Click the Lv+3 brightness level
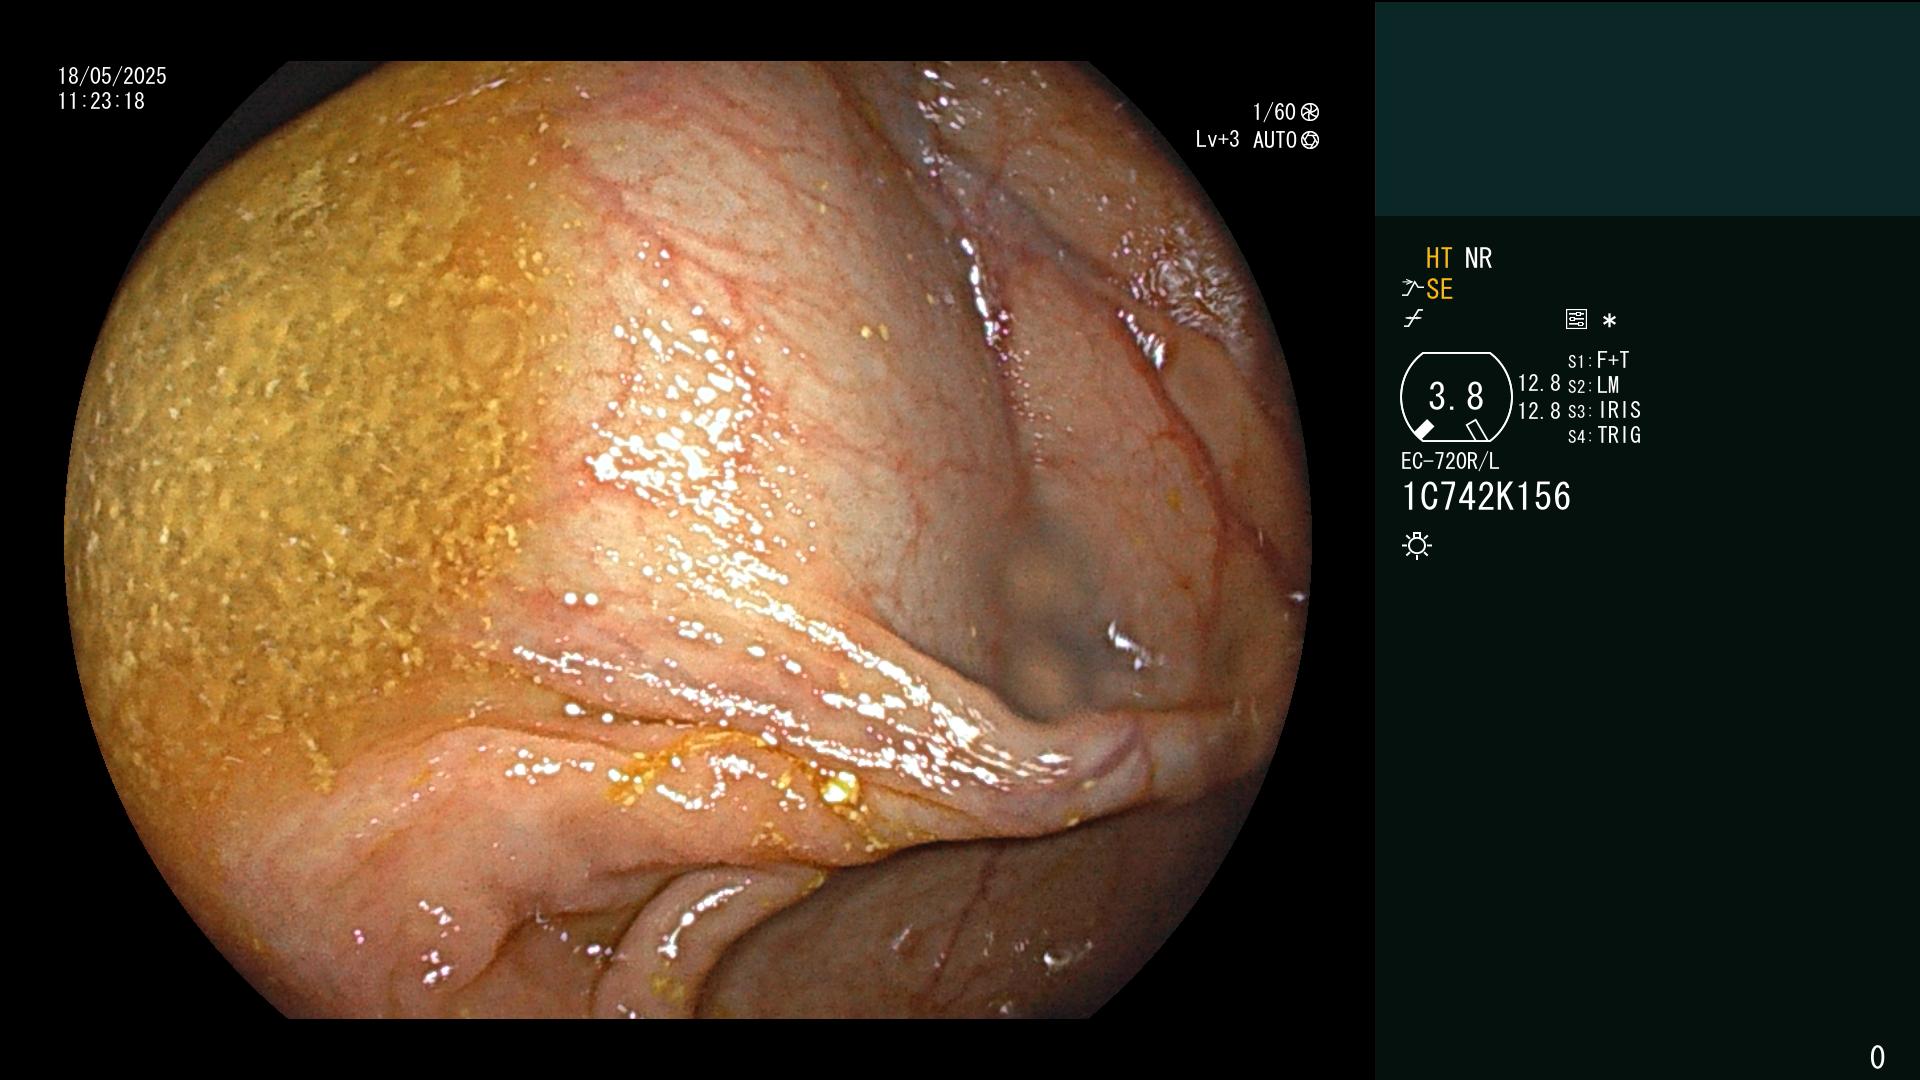1920x1080 pixels. (x=1217, y=140)
